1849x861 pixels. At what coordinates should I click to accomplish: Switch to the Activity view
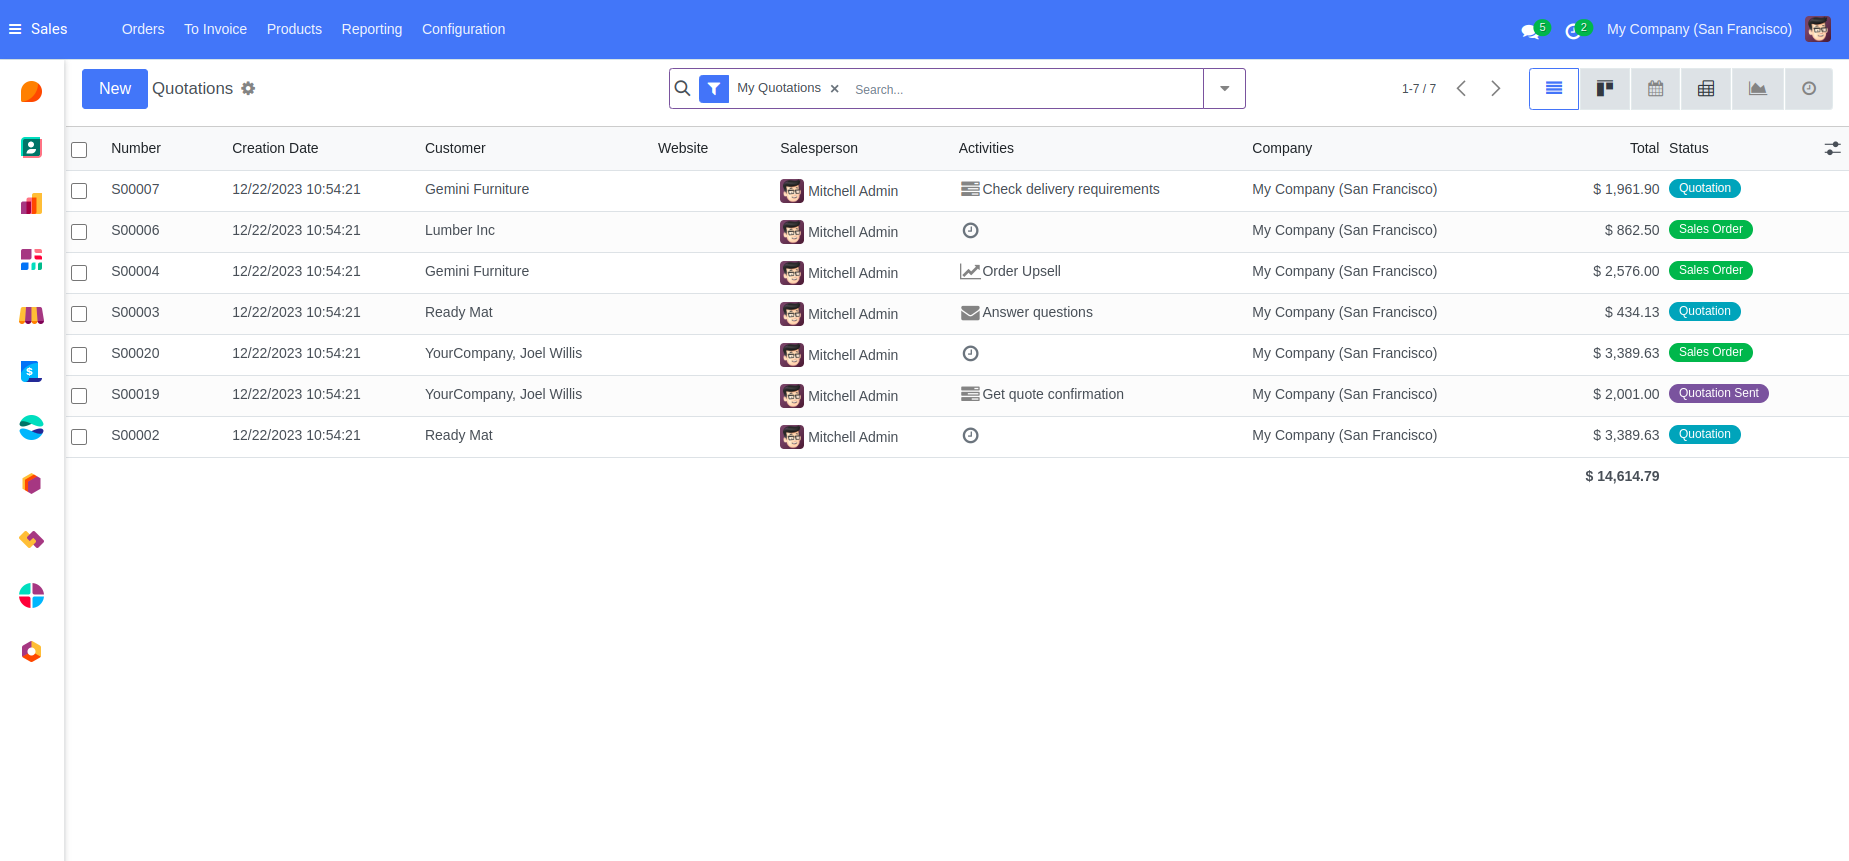tap(1809, 89)
